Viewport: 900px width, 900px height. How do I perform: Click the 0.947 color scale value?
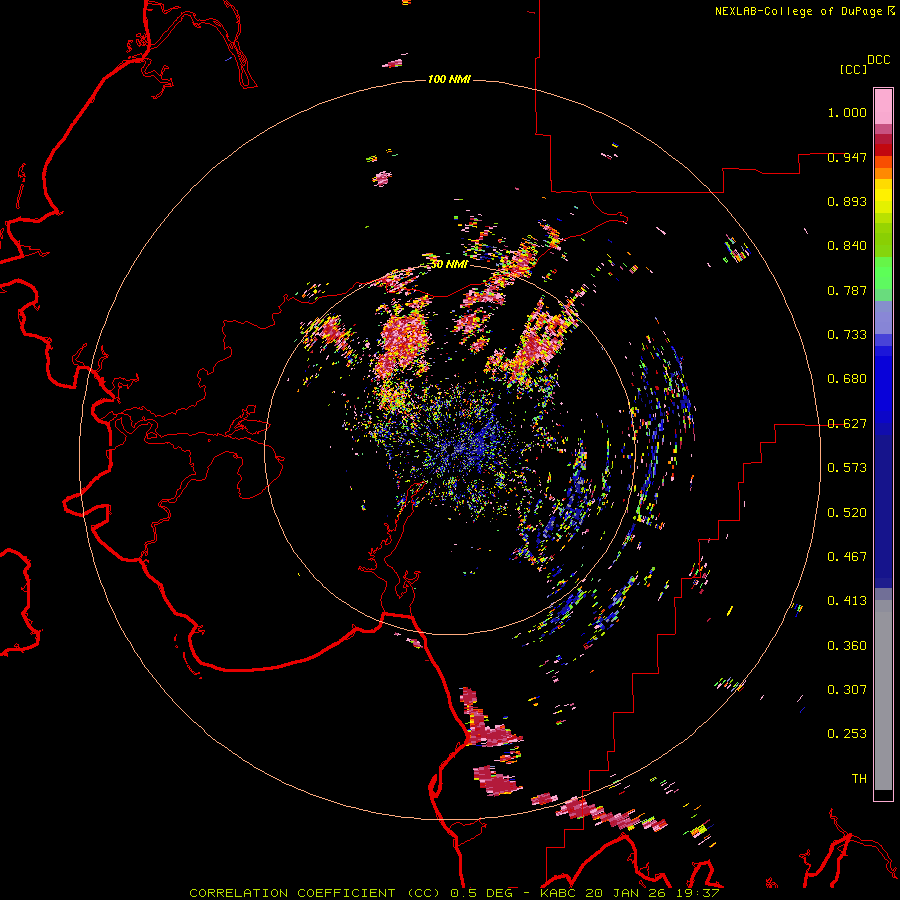[x=847, y=157]
